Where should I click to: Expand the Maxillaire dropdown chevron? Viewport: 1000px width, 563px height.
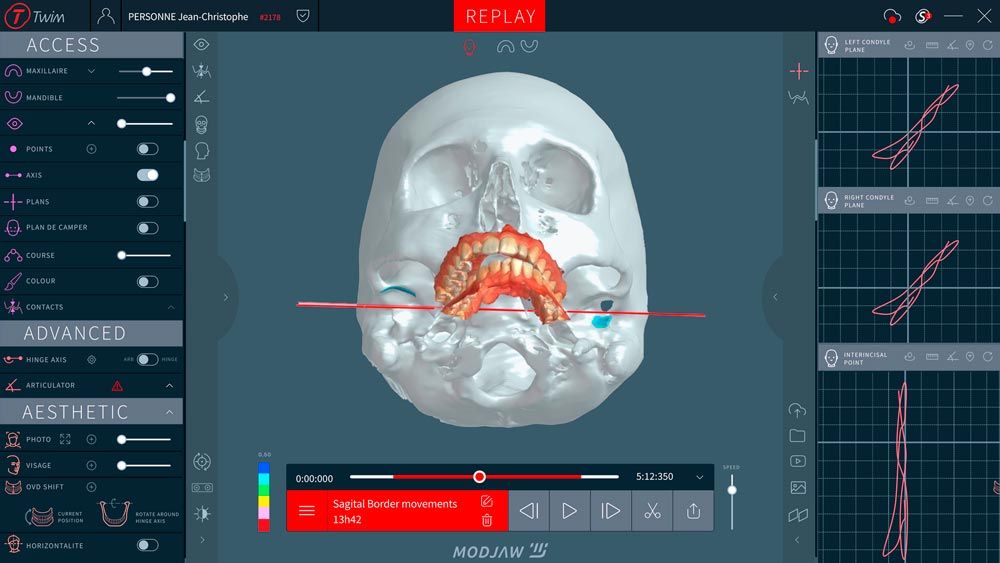click(91, 72)
